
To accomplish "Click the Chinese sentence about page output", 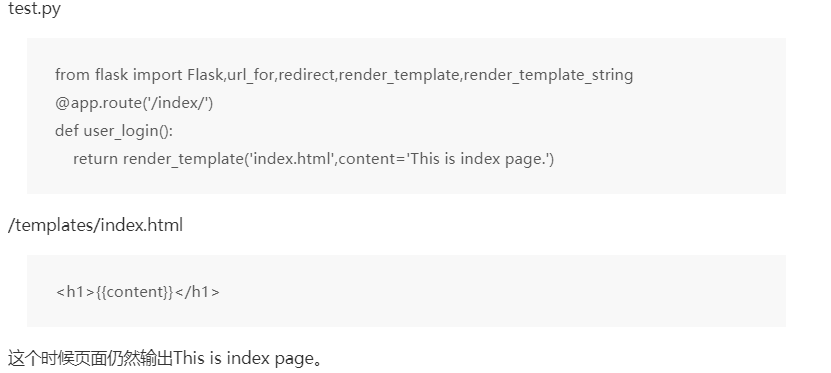I will click(165, 359).
